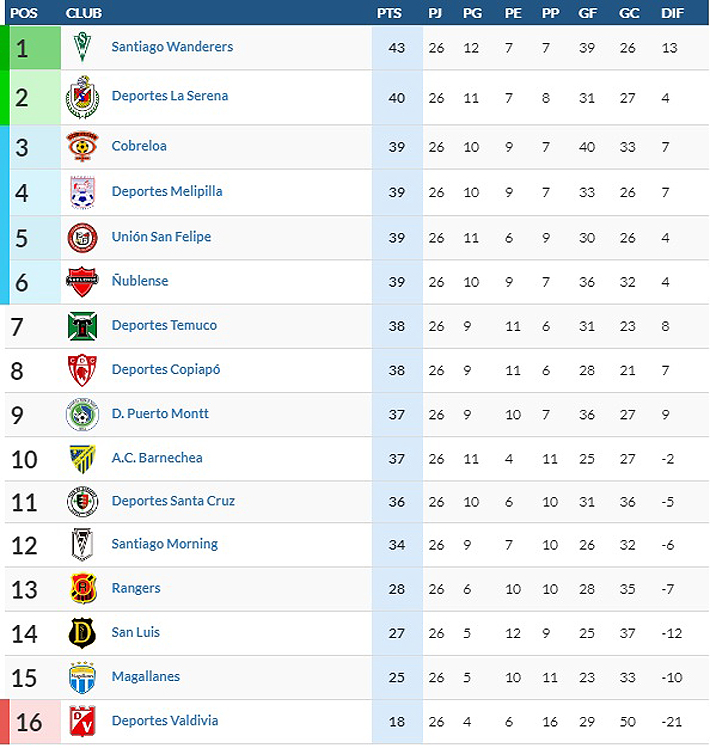Click the Deportes Valdivia badge
Screen dimensions: 710x748
pyautogui.click(x=82, y=721)
